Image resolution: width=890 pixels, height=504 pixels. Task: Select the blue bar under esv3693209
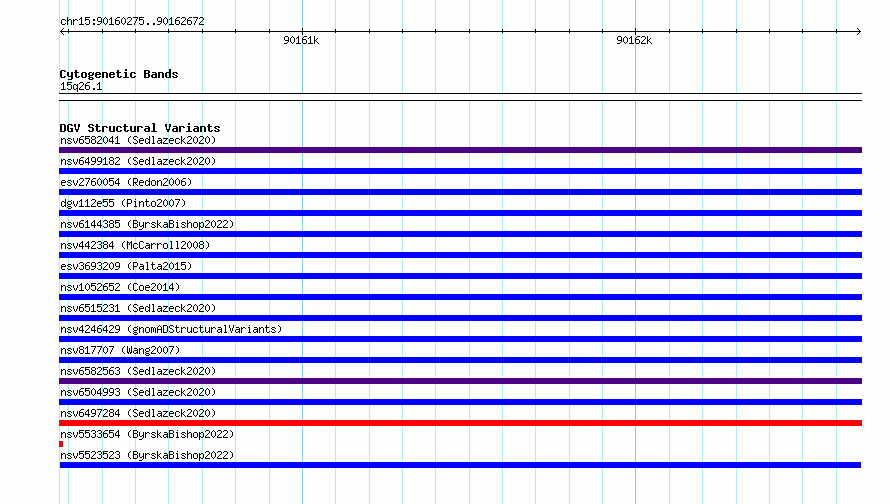click(460, 276)
